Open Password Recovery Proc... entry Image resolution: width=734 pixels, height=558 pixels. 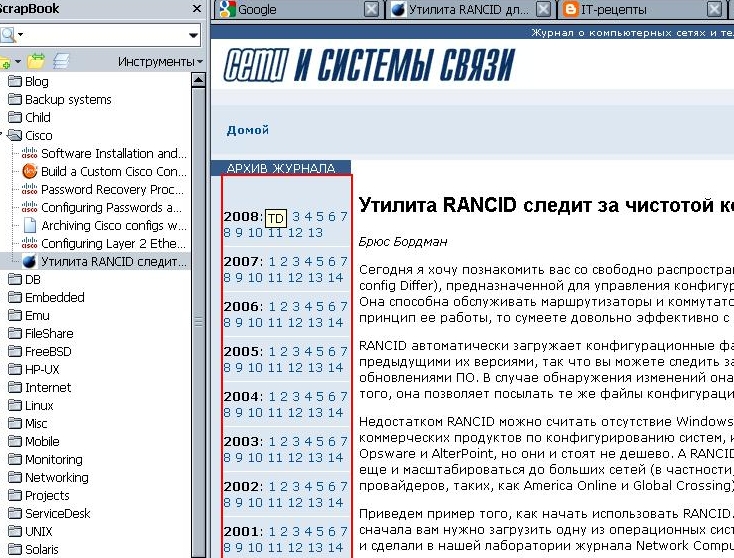(112, 190)
